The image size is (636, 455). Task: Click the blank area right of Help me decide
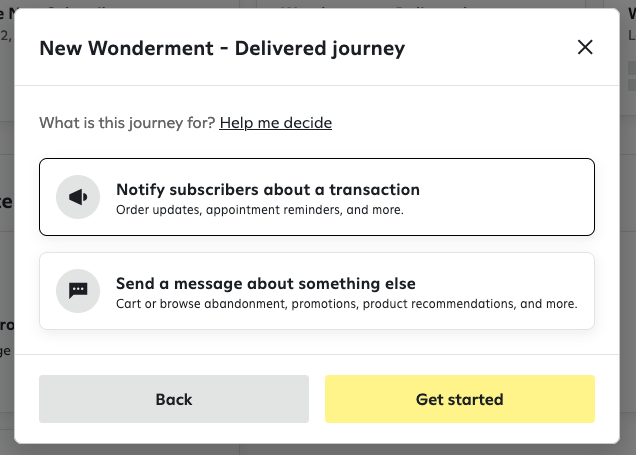(462, 122)
